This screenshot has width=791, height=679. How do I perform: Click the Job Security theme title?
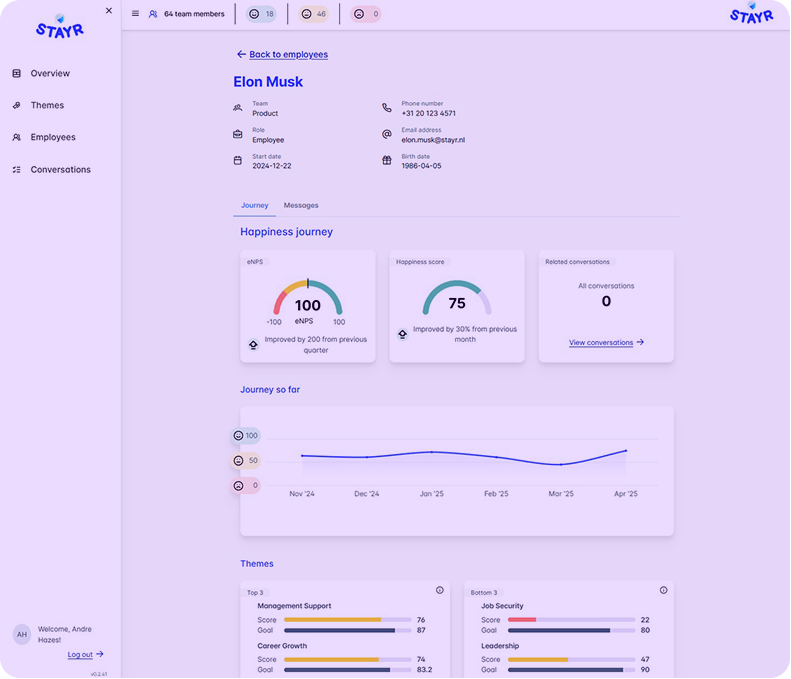coord(502,606)
